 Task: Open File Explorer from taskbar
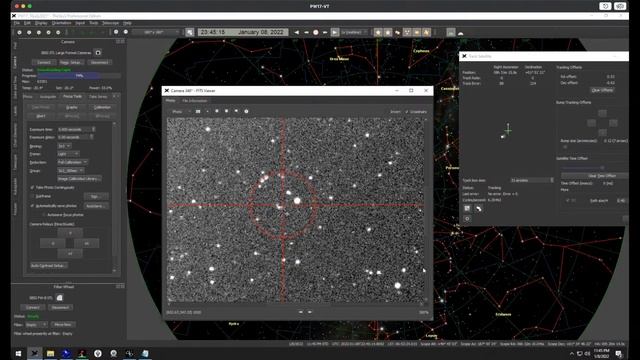(x=50, y=353)
